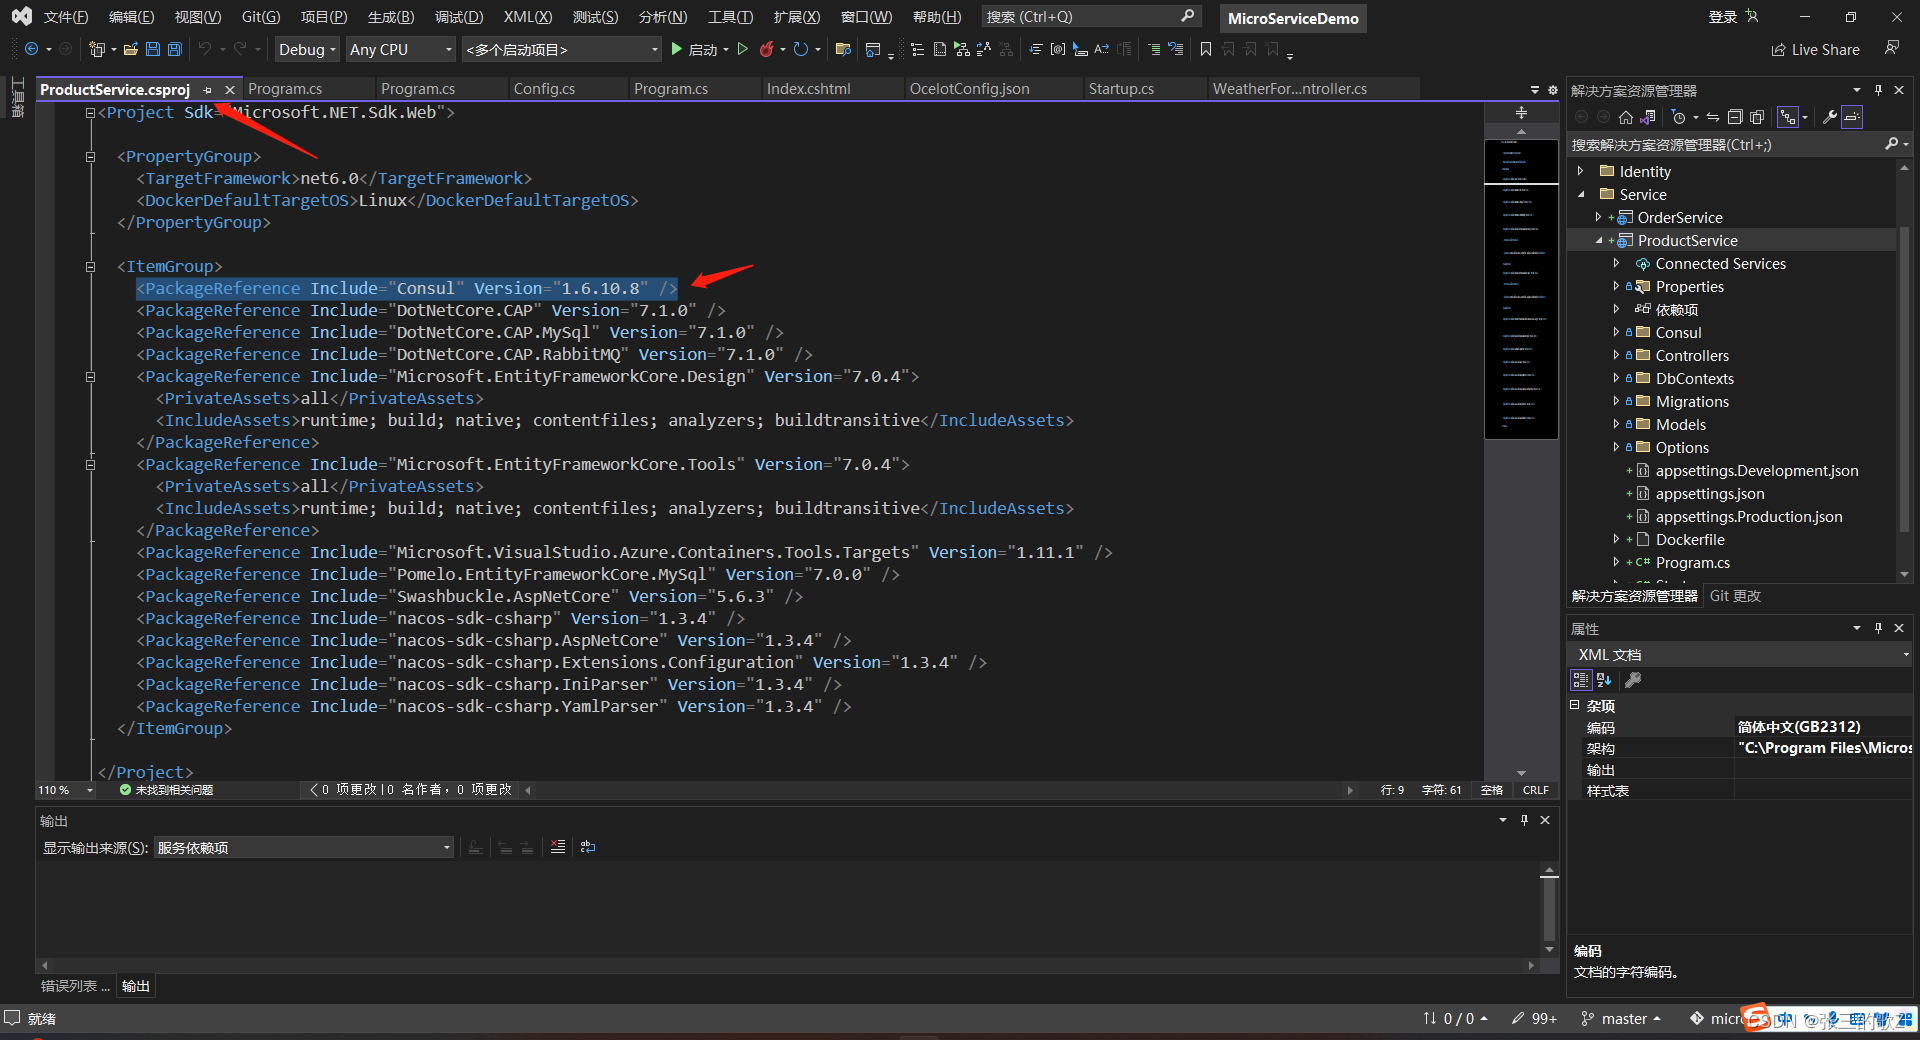Open the startup projects dropdown
The width and height of the screenshot is (1920, 1040).
pos(562,49)
